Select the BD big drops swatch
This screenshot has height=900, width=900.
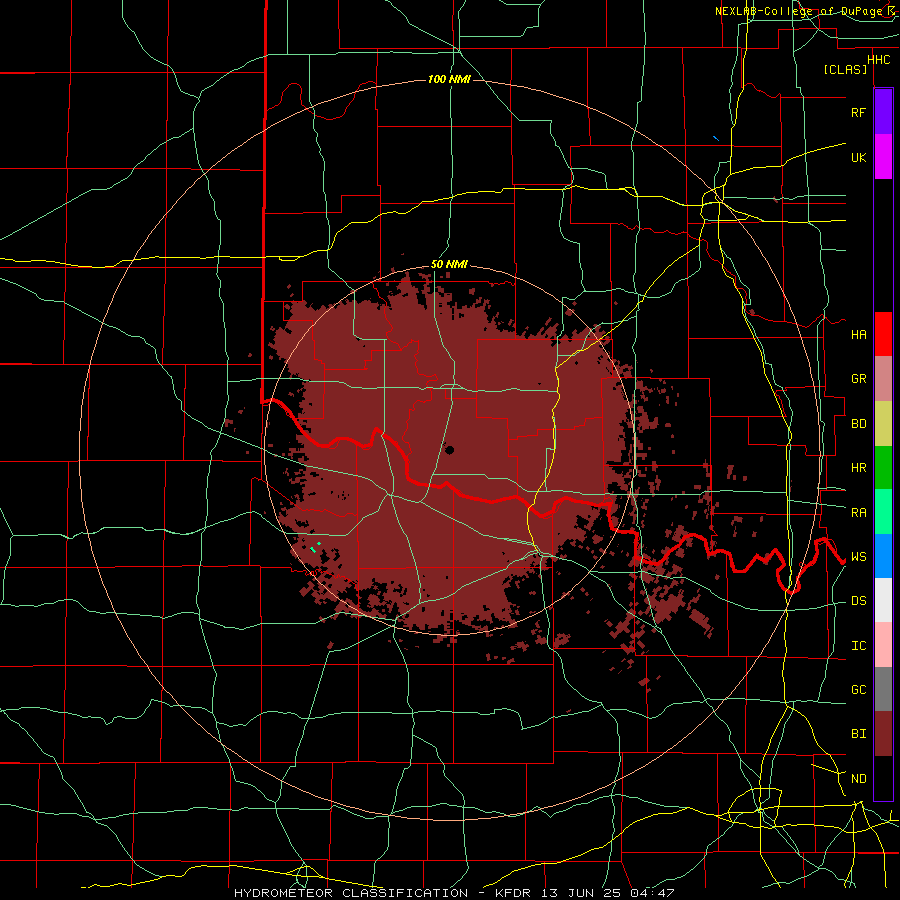883,424
